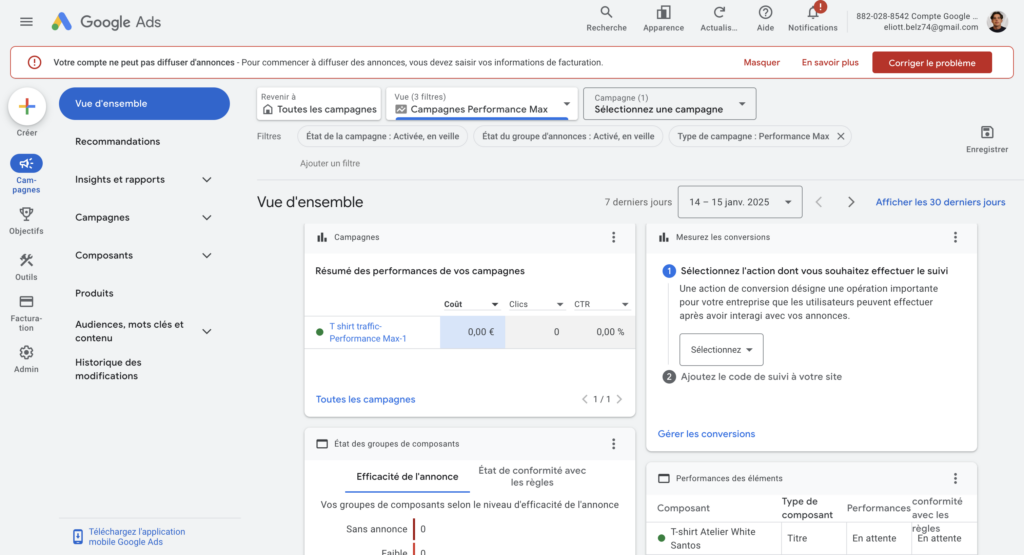
Task: Open the Objectifs trophy section
Action: pyautogui.click(x=26, y=221)
